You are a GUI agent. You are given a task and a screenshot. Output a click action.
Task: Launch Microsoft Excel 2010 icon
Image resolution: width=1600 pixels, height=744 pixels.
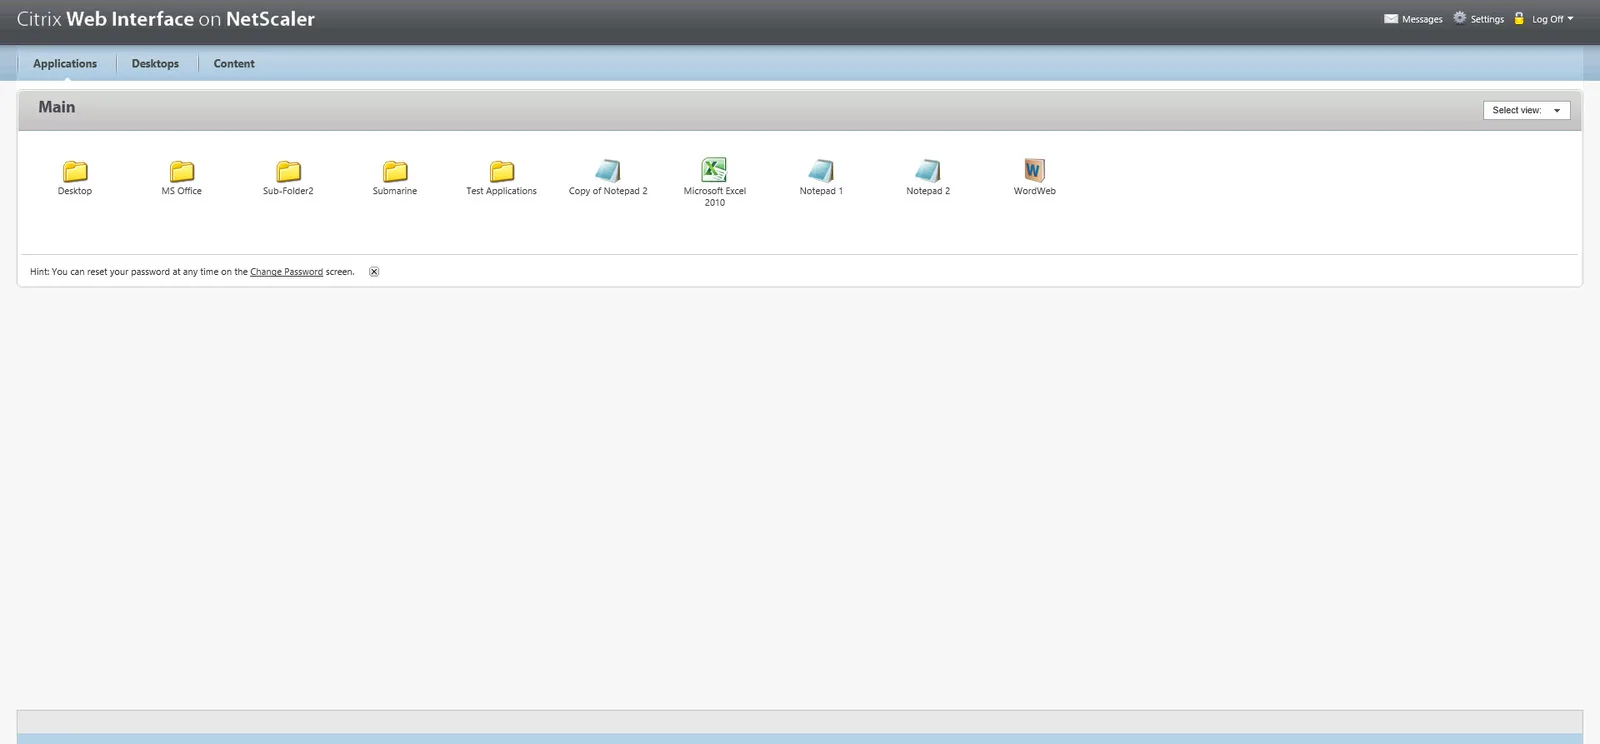(714, 169)
